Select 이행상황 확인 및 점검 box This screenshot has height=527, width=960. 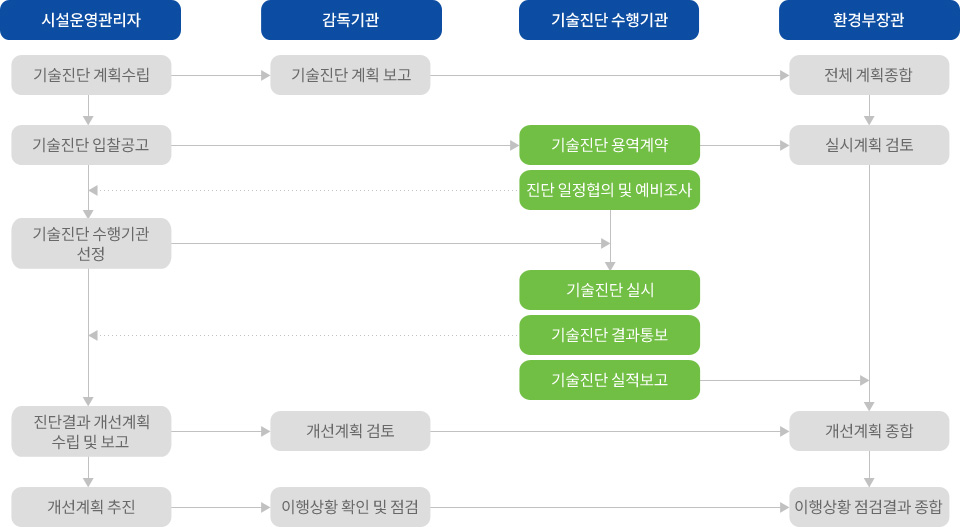click(x=350, y=507)
